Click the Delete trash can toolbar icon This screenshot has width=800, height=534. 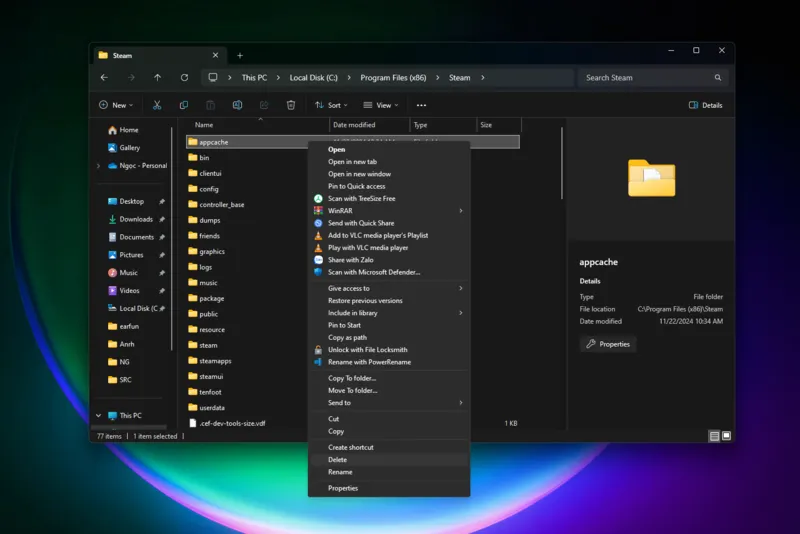(291, 105)
